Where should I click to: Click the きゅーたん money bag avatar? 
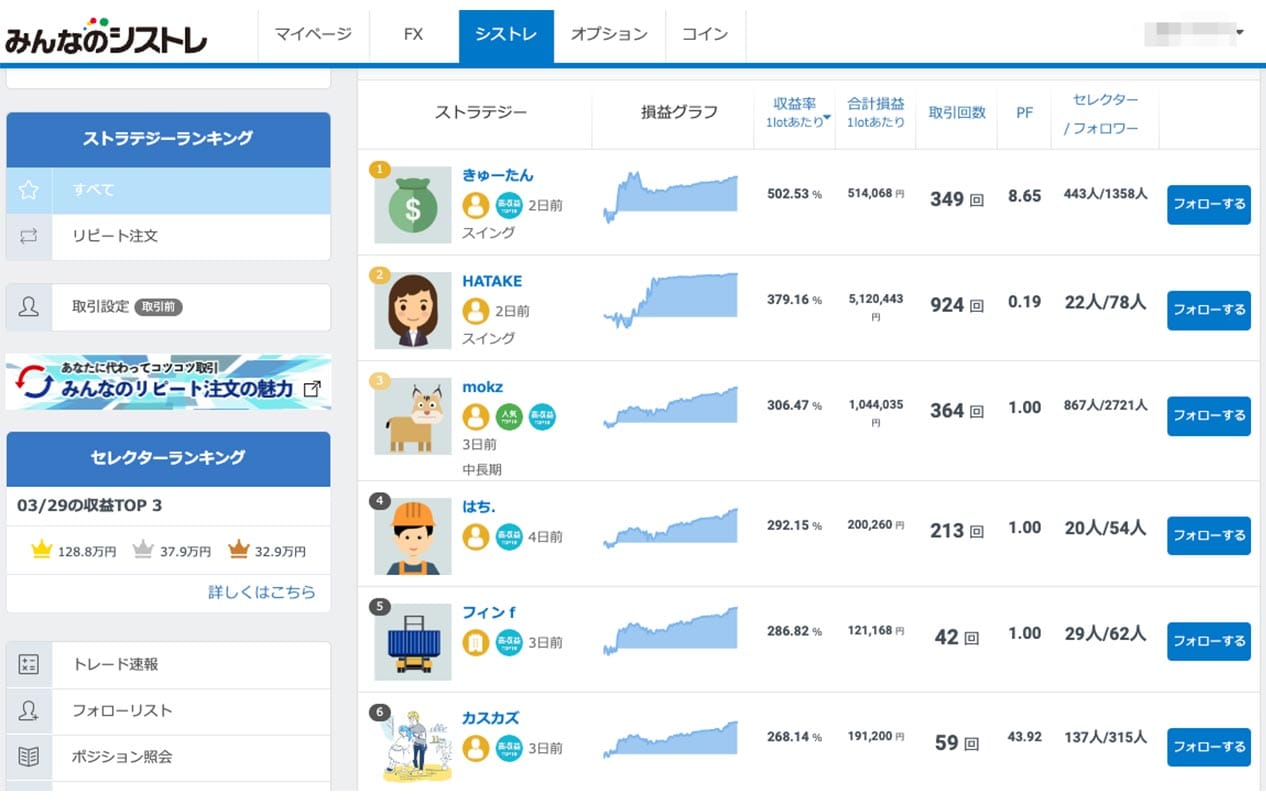(x=412, y=205)
